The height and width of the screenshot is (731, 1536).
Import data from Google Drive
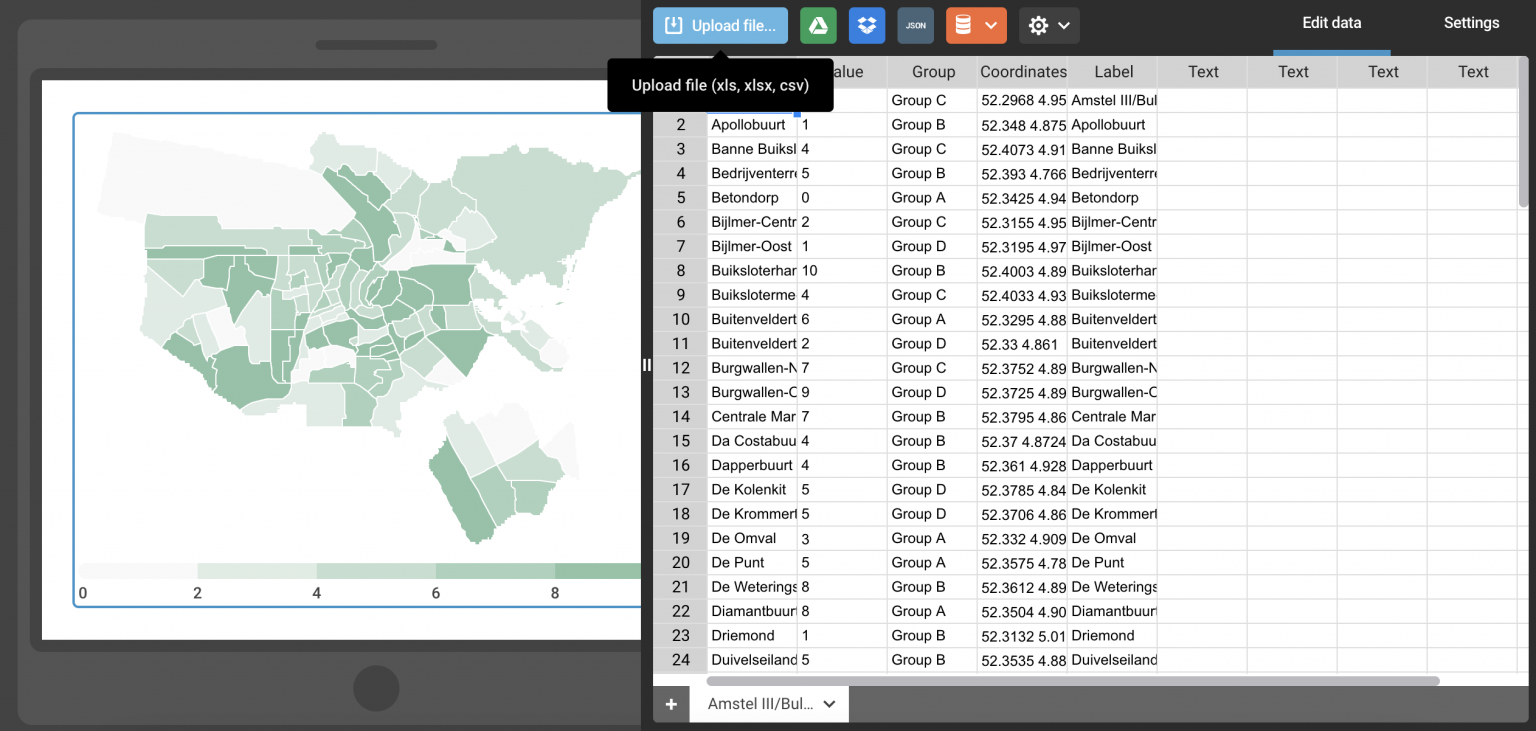click(818, 25)
